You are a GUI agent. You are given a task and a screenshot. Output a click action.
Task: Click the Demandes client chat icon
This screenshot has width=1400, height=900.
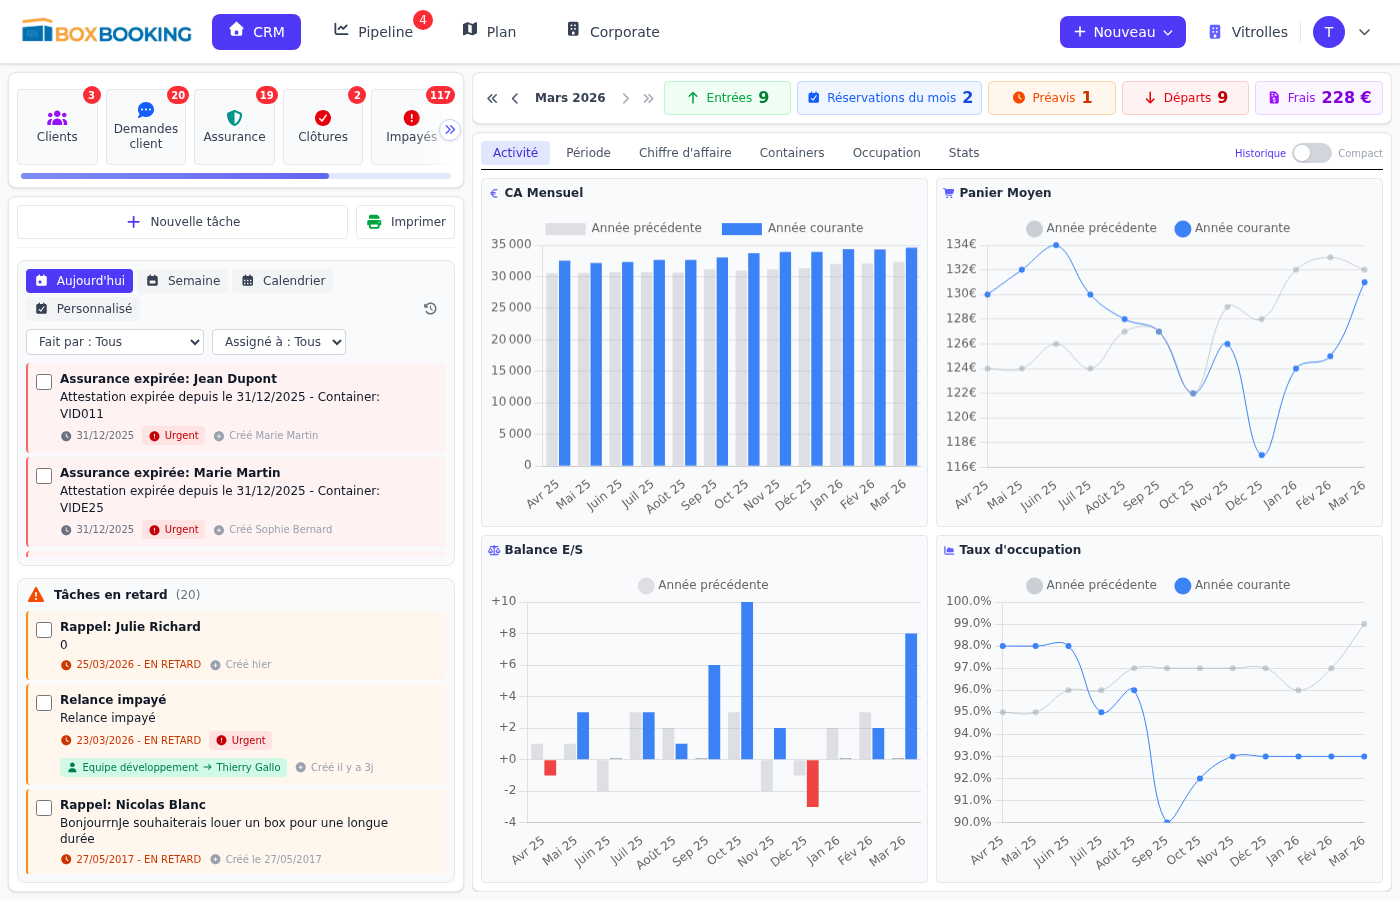click(x=146, y=111)
